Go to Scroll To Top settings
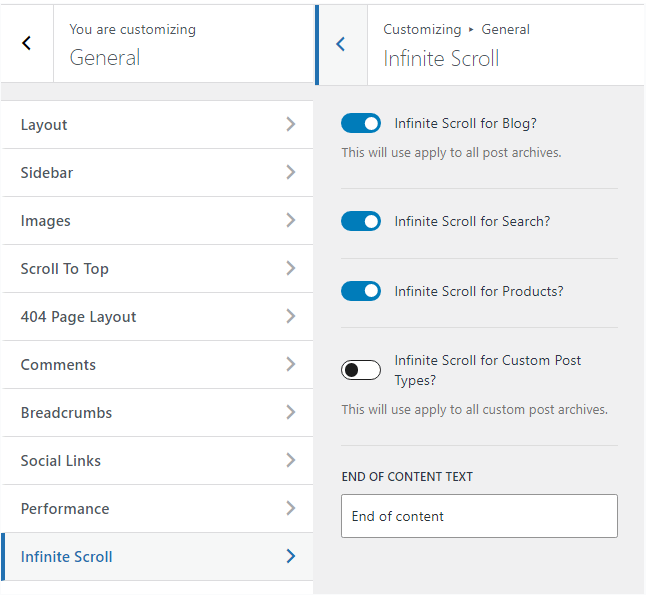 tap(150, 269)
